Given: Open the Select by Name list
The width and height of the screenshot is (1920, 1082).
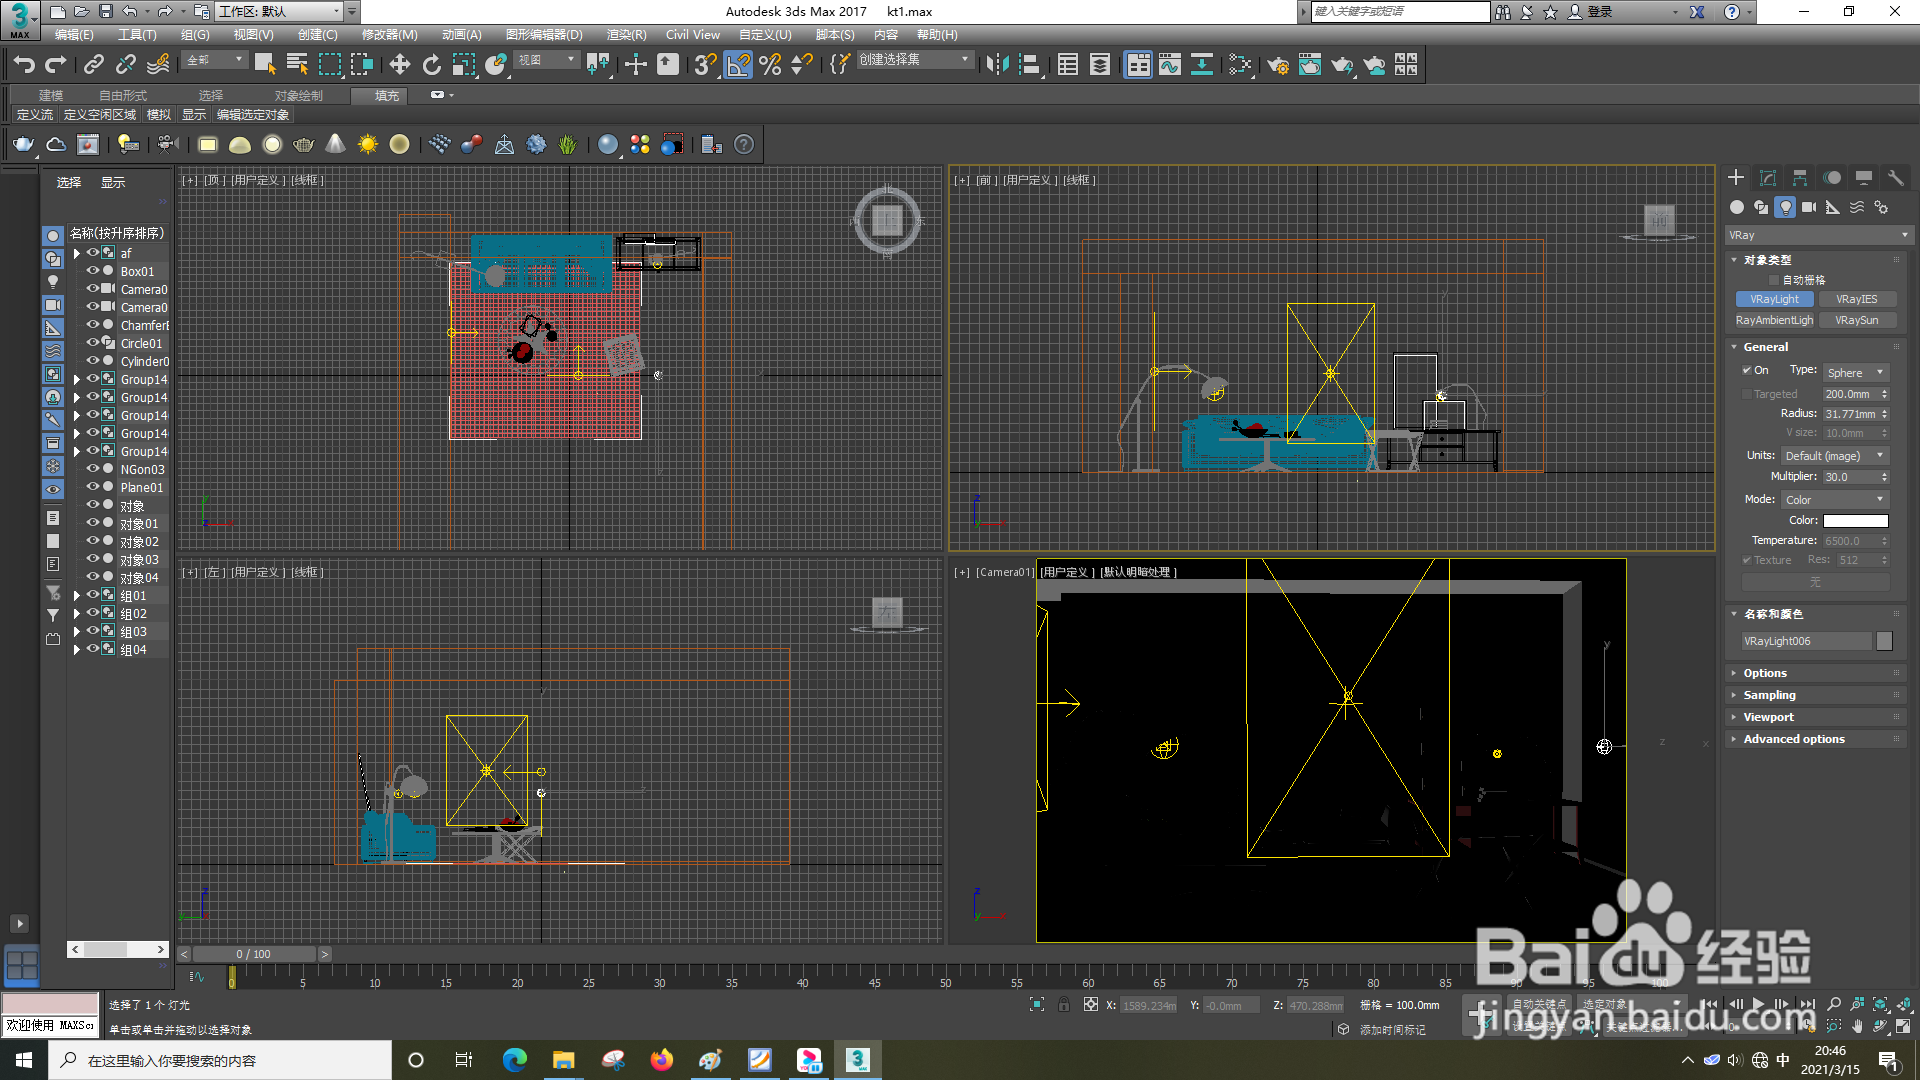Looking at the screenshot, I should pos(297,65).
